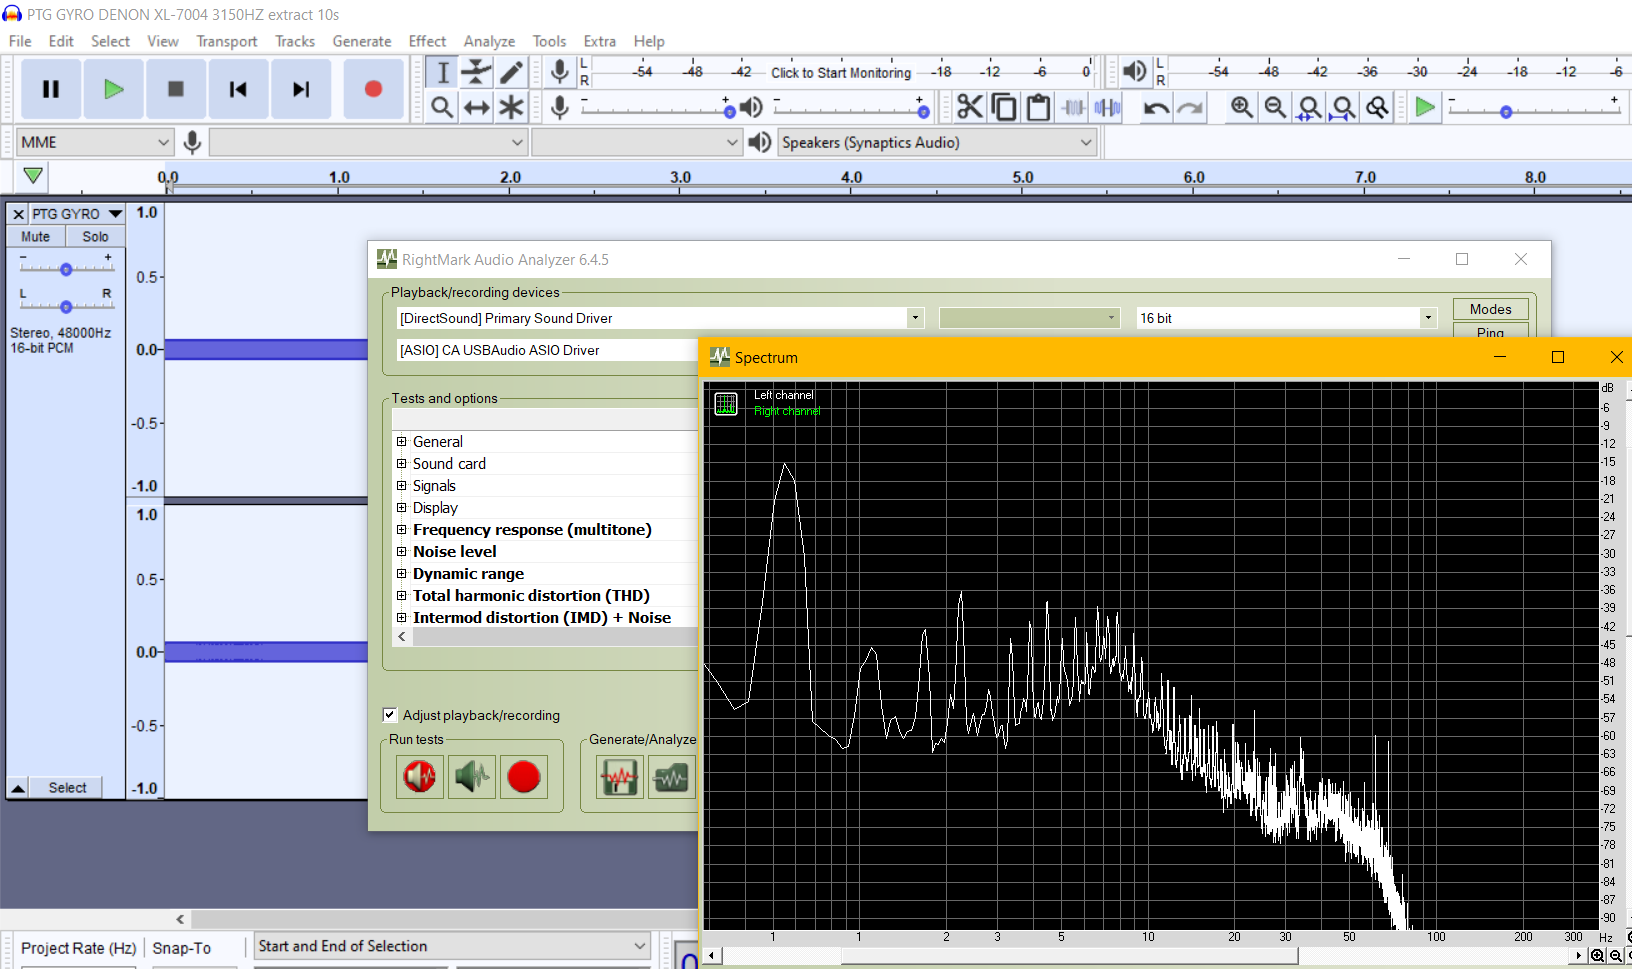Zoom in on the Audacity timeline
This screenshot has height=969, width=1632.
point(1241,107)
